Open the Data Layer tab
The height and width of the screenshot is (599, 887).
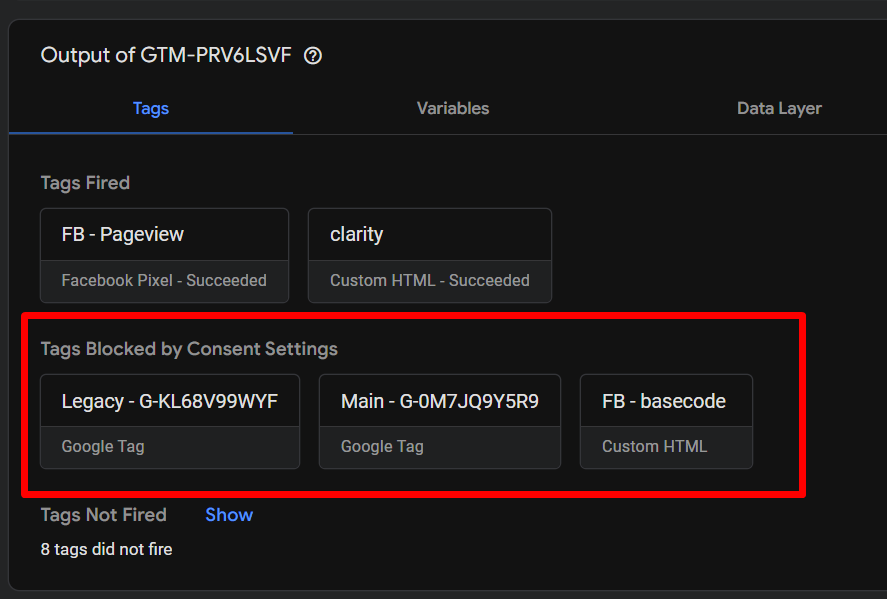pos(779,108)
